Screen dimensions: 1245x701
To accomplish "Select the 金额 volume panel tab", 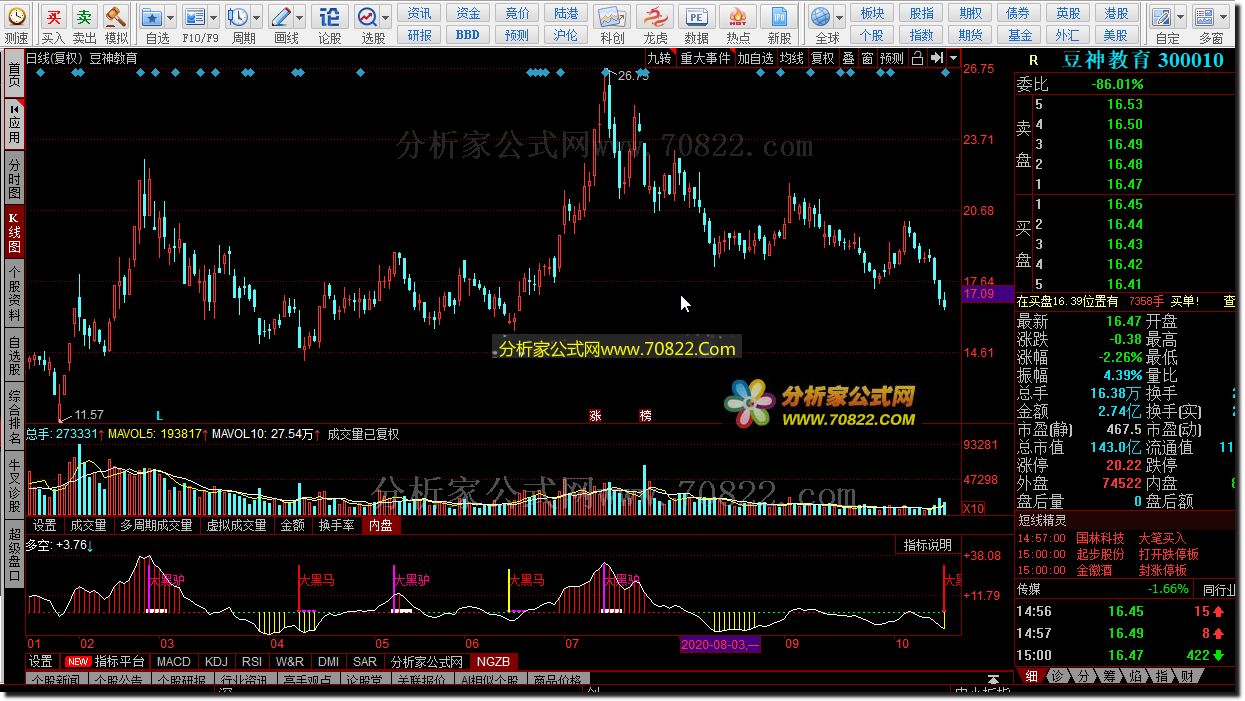I will coord(292,524).
